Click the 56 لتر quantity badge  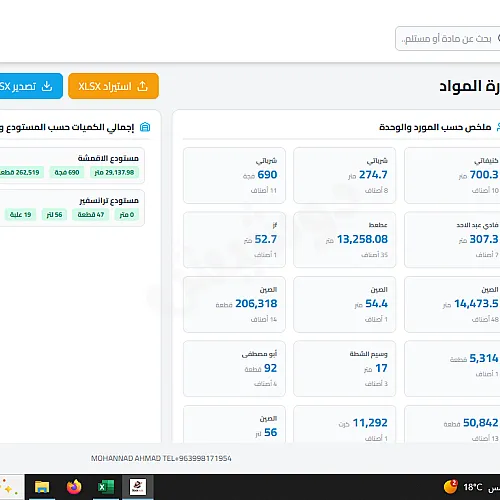[54, 215]
